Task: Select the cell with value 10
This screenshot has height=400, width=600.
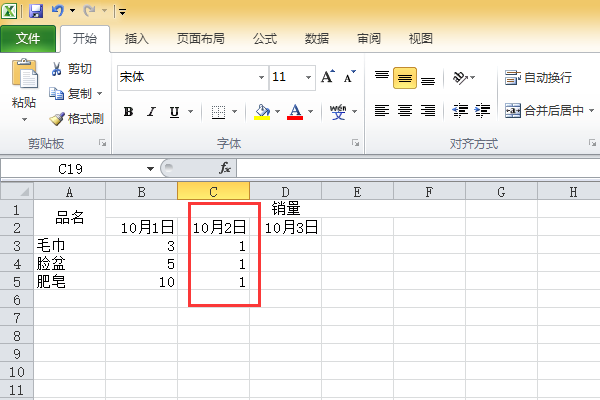Action: point(142,281)
